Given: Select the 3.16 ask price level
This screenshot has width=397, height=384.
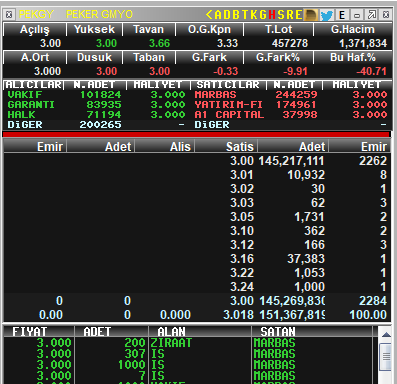Looking at the screenshot, I should coord(197,259).
